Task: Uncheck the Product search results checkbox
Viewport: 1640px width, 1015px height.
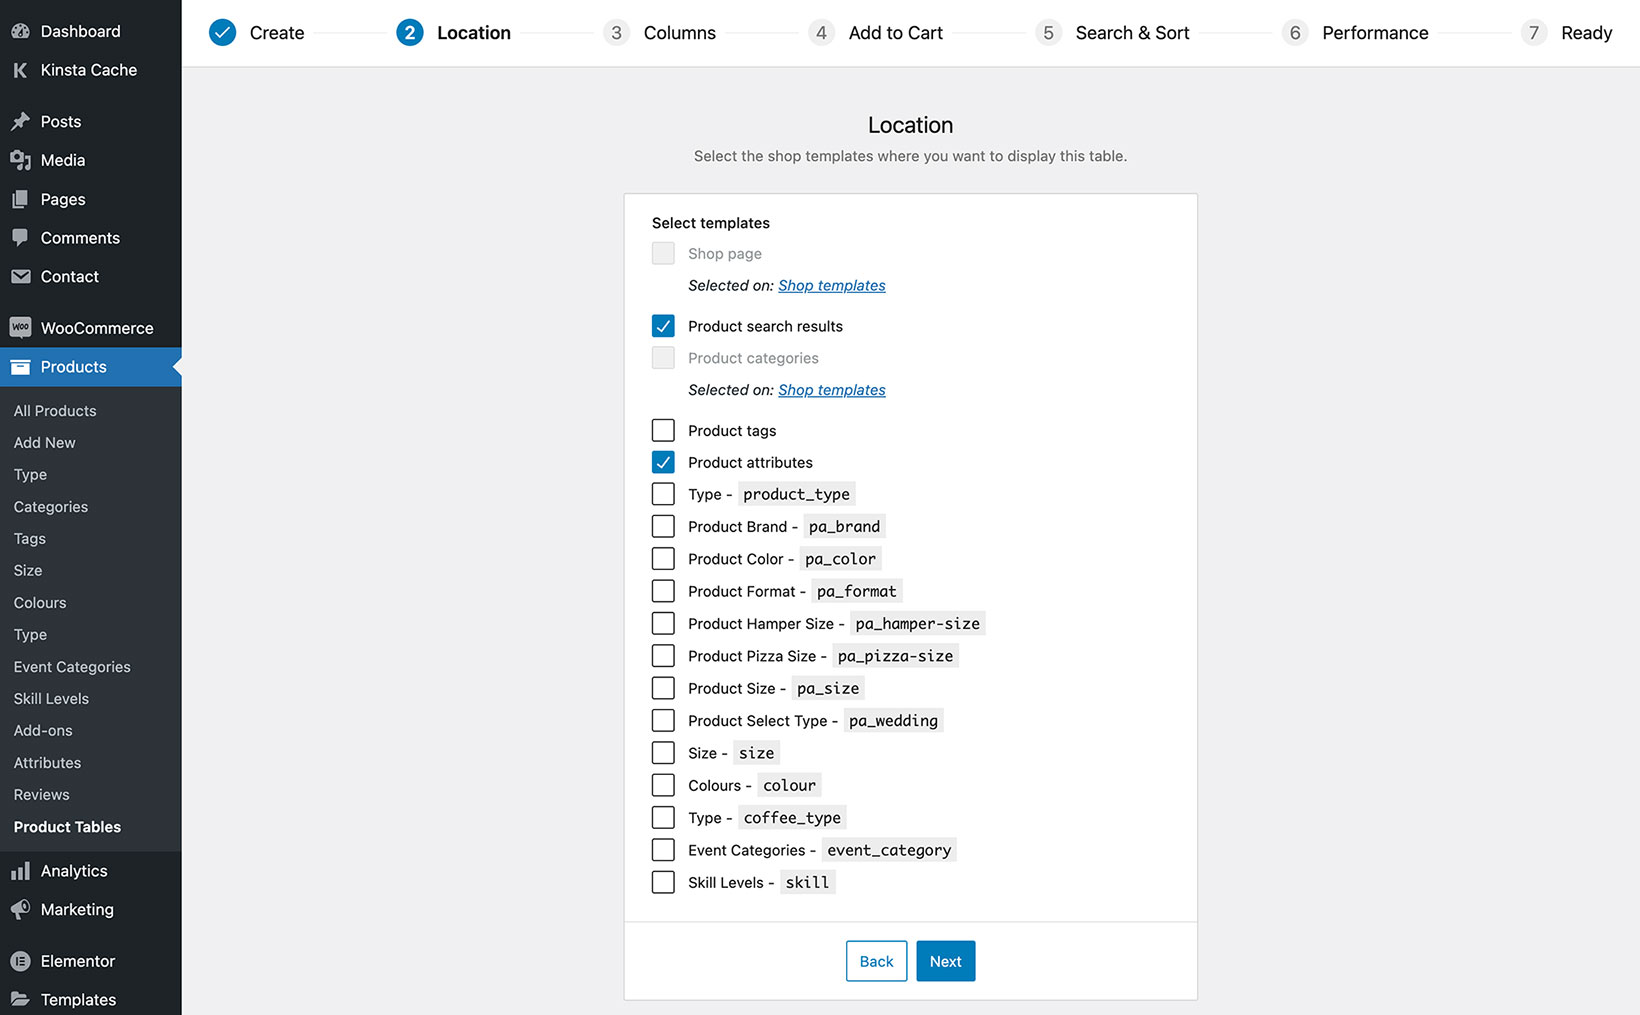Action: click(663, 326)
